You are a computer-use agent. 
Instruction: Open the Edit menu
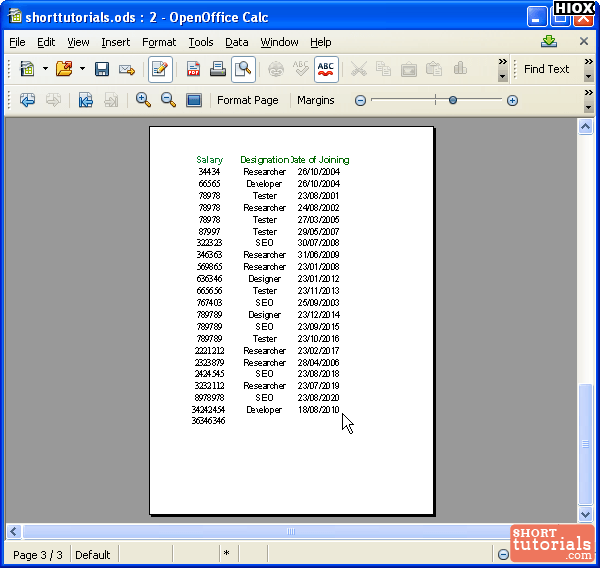tap(46, 42)
